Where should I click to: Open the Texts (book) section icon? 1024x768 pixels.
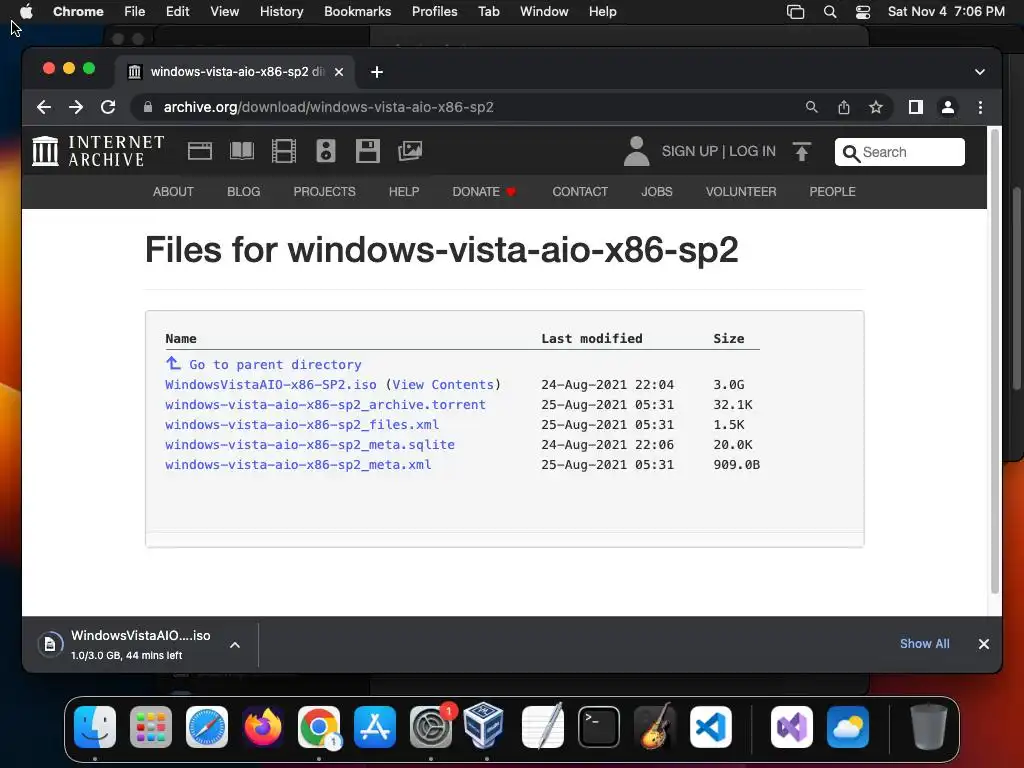click(242, 151)
